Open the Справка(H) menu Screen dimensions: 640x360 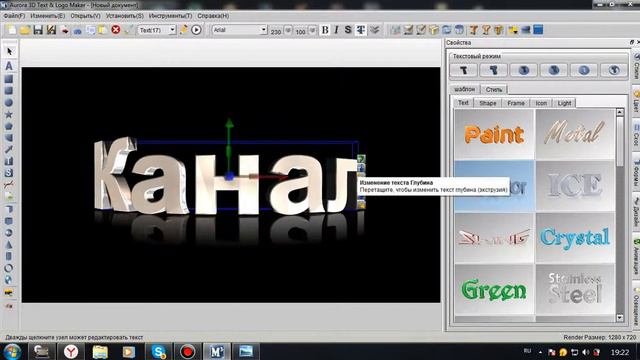tap(213, 16)
